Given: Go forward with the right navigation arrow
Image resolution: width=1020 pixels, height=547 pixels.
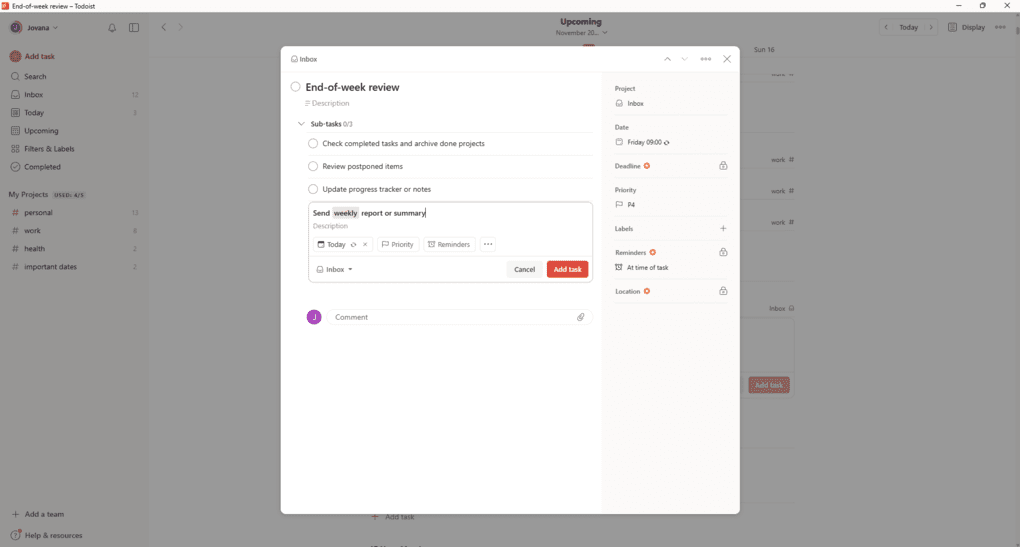Looking at the screenshot, I should click(181, 27).
